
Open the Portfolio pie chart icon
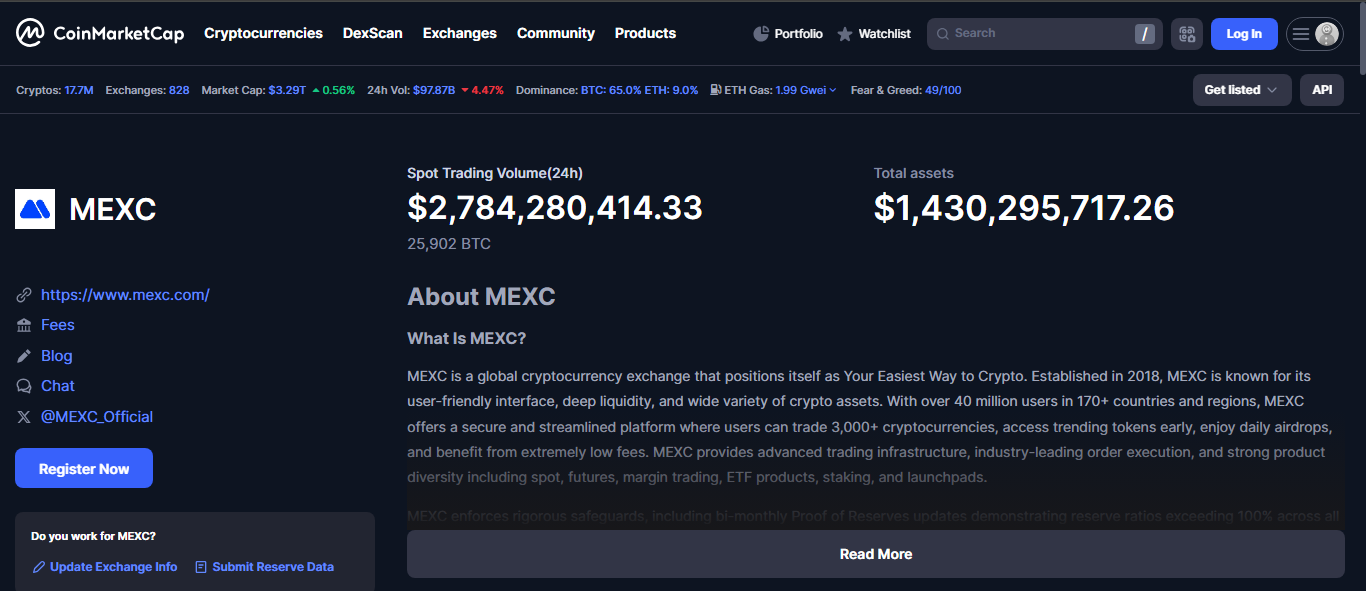point(761,34)
